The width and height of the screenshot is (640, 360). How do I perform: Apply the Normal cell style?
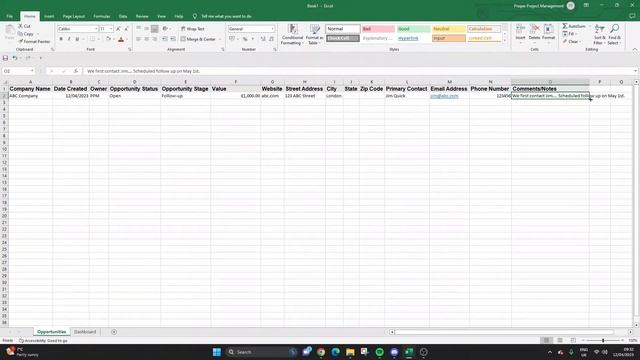click(343, 29)
